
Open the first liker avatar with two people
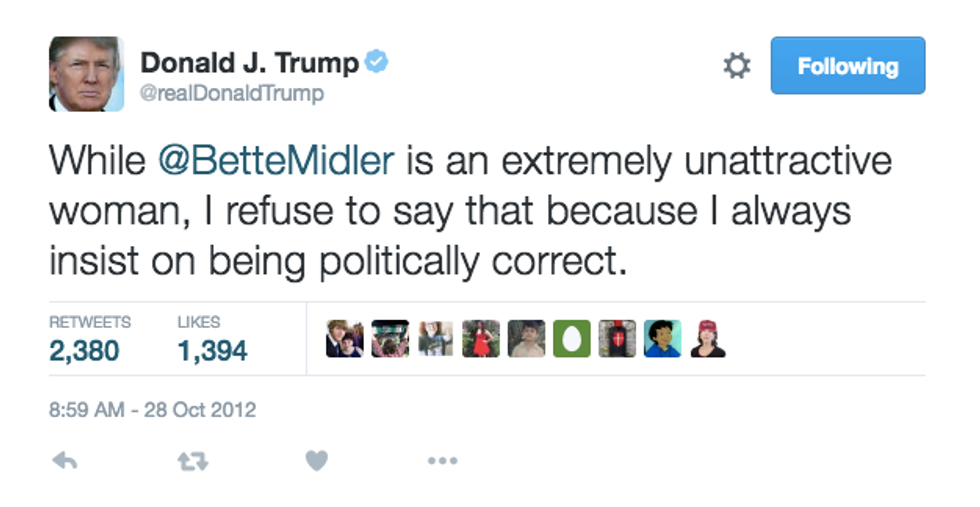[344, 339]
